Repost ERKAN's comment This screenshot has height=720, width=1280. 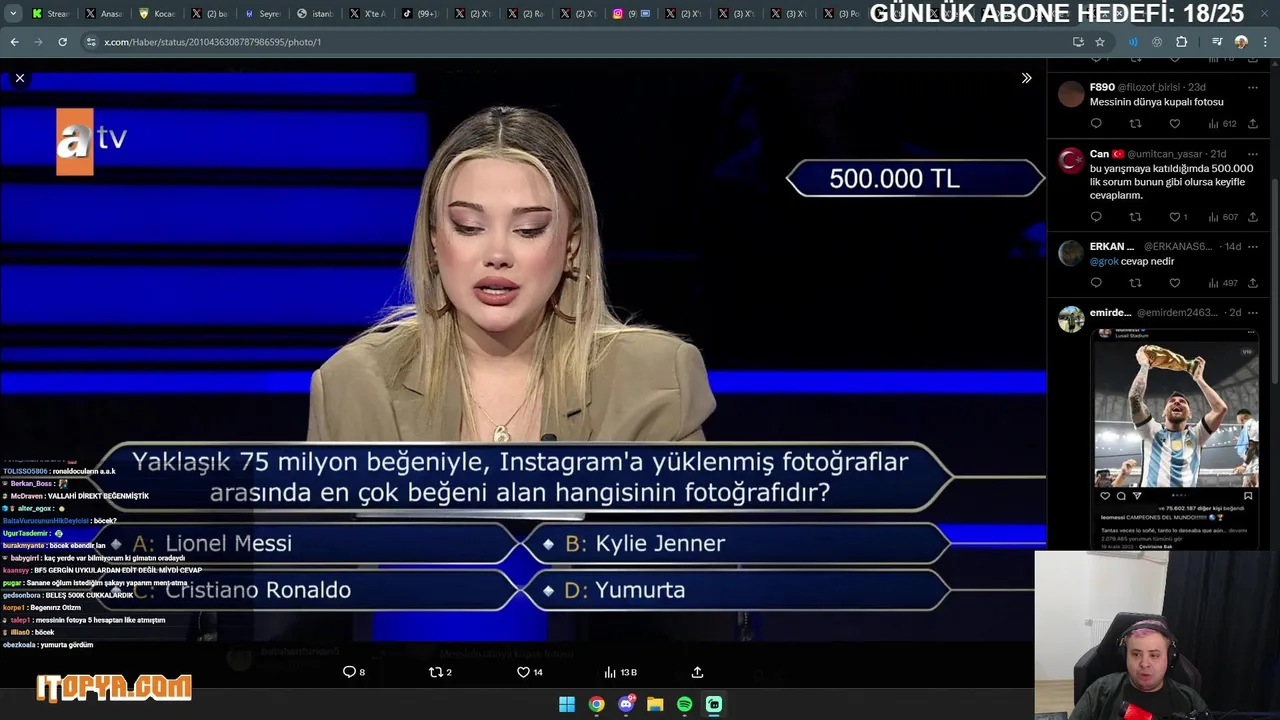(x=1135, y=283)
